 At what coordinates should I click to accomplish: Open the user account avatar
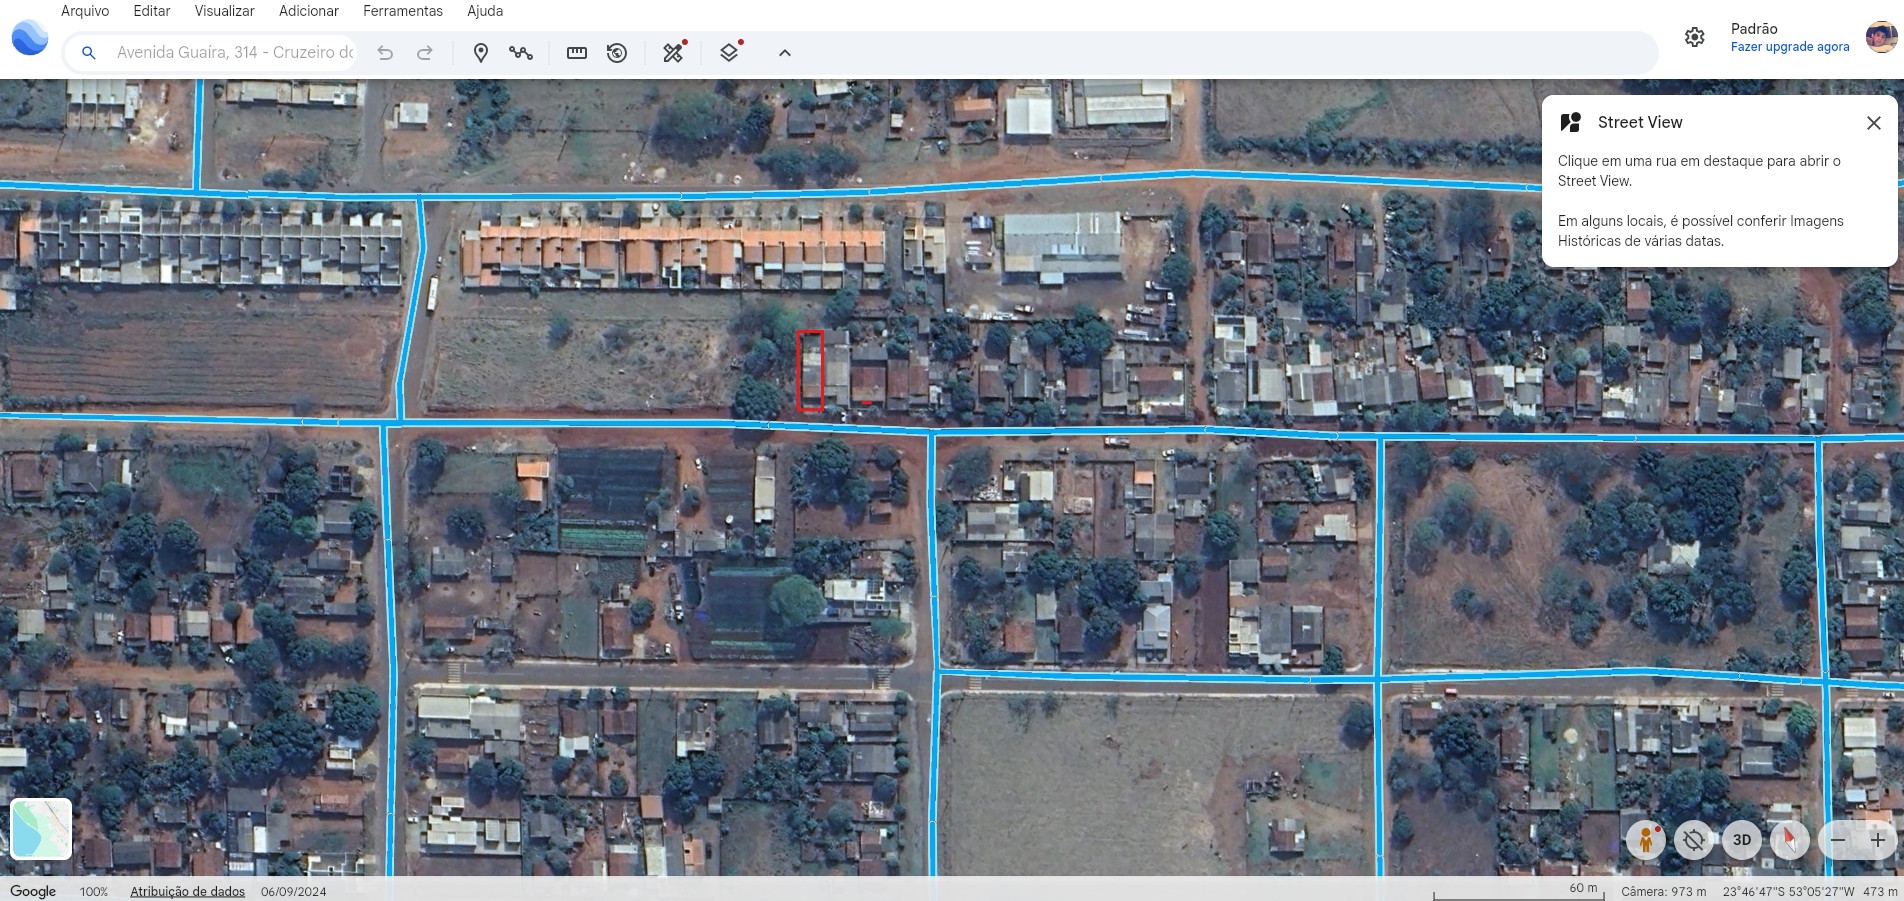coord(1881,37)
